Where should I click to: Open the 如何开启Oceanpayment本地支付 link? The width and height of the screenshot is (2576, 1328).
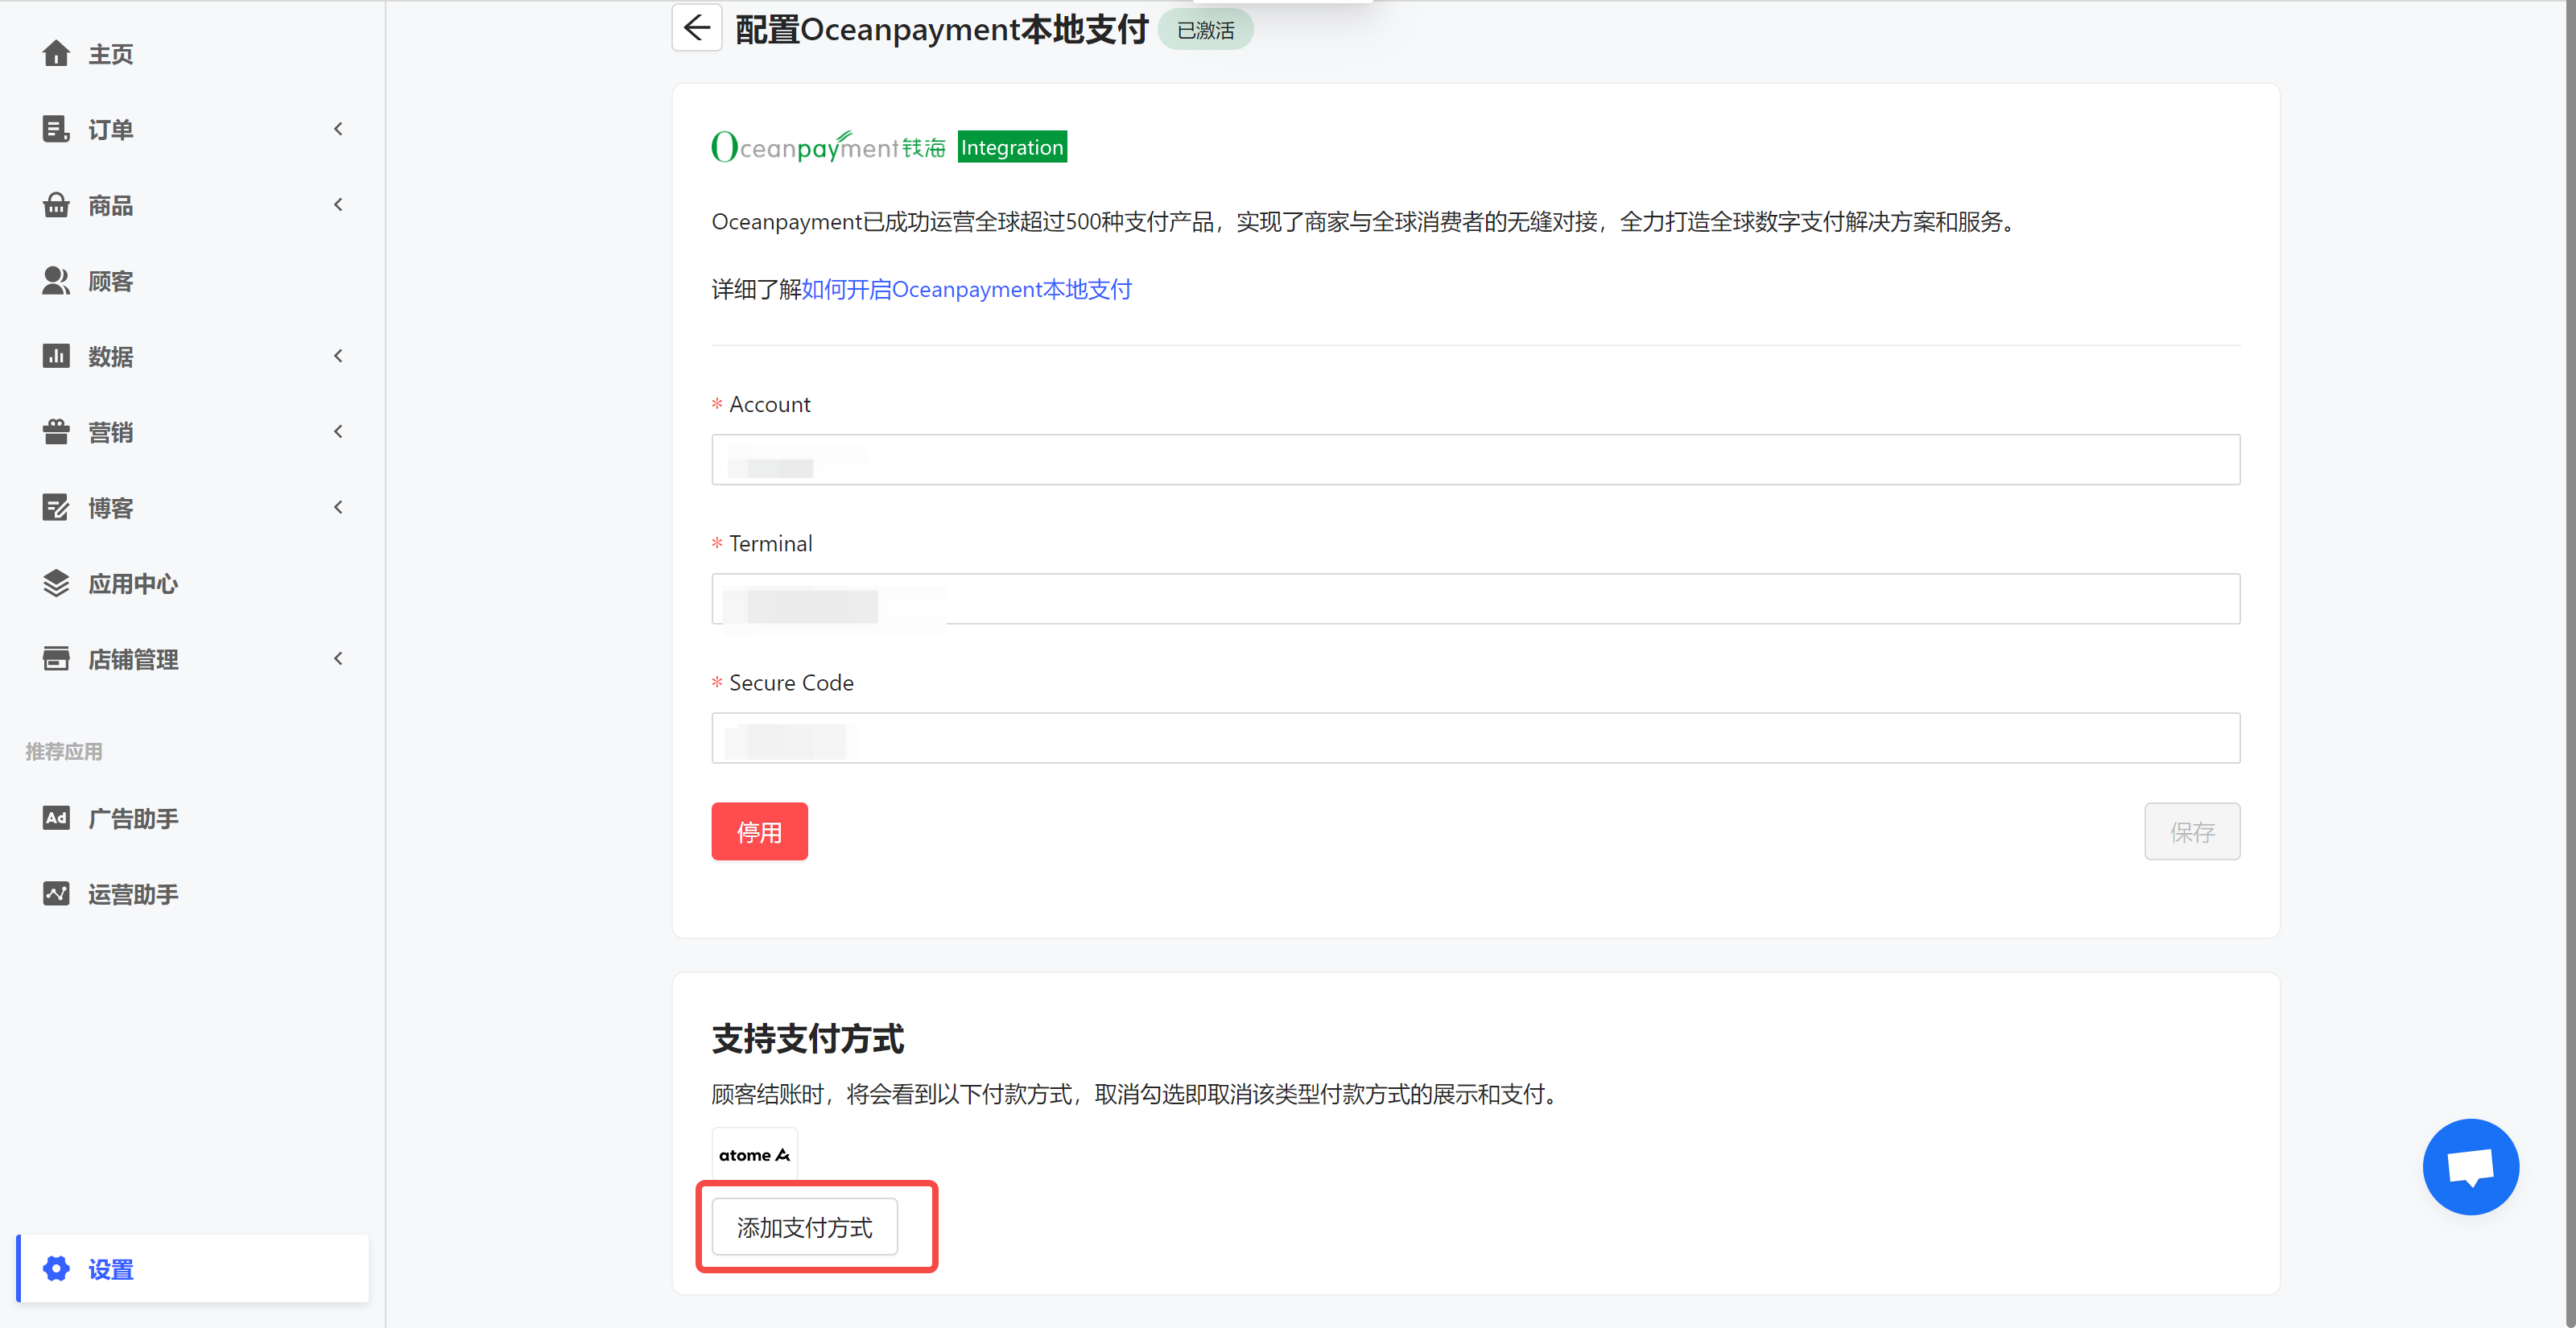click(x=966, y=290)
